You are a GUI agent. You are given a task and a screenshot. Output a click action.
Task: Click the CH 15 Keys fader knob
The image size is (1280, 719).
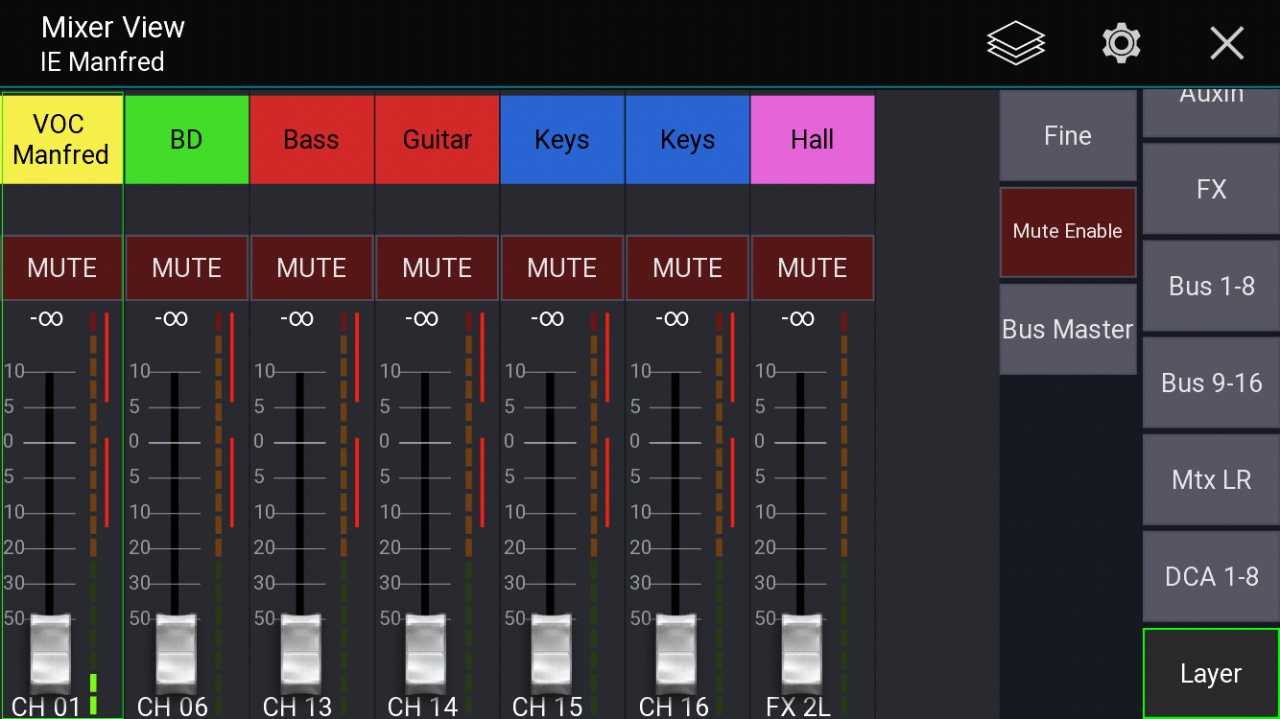(551, 651)
